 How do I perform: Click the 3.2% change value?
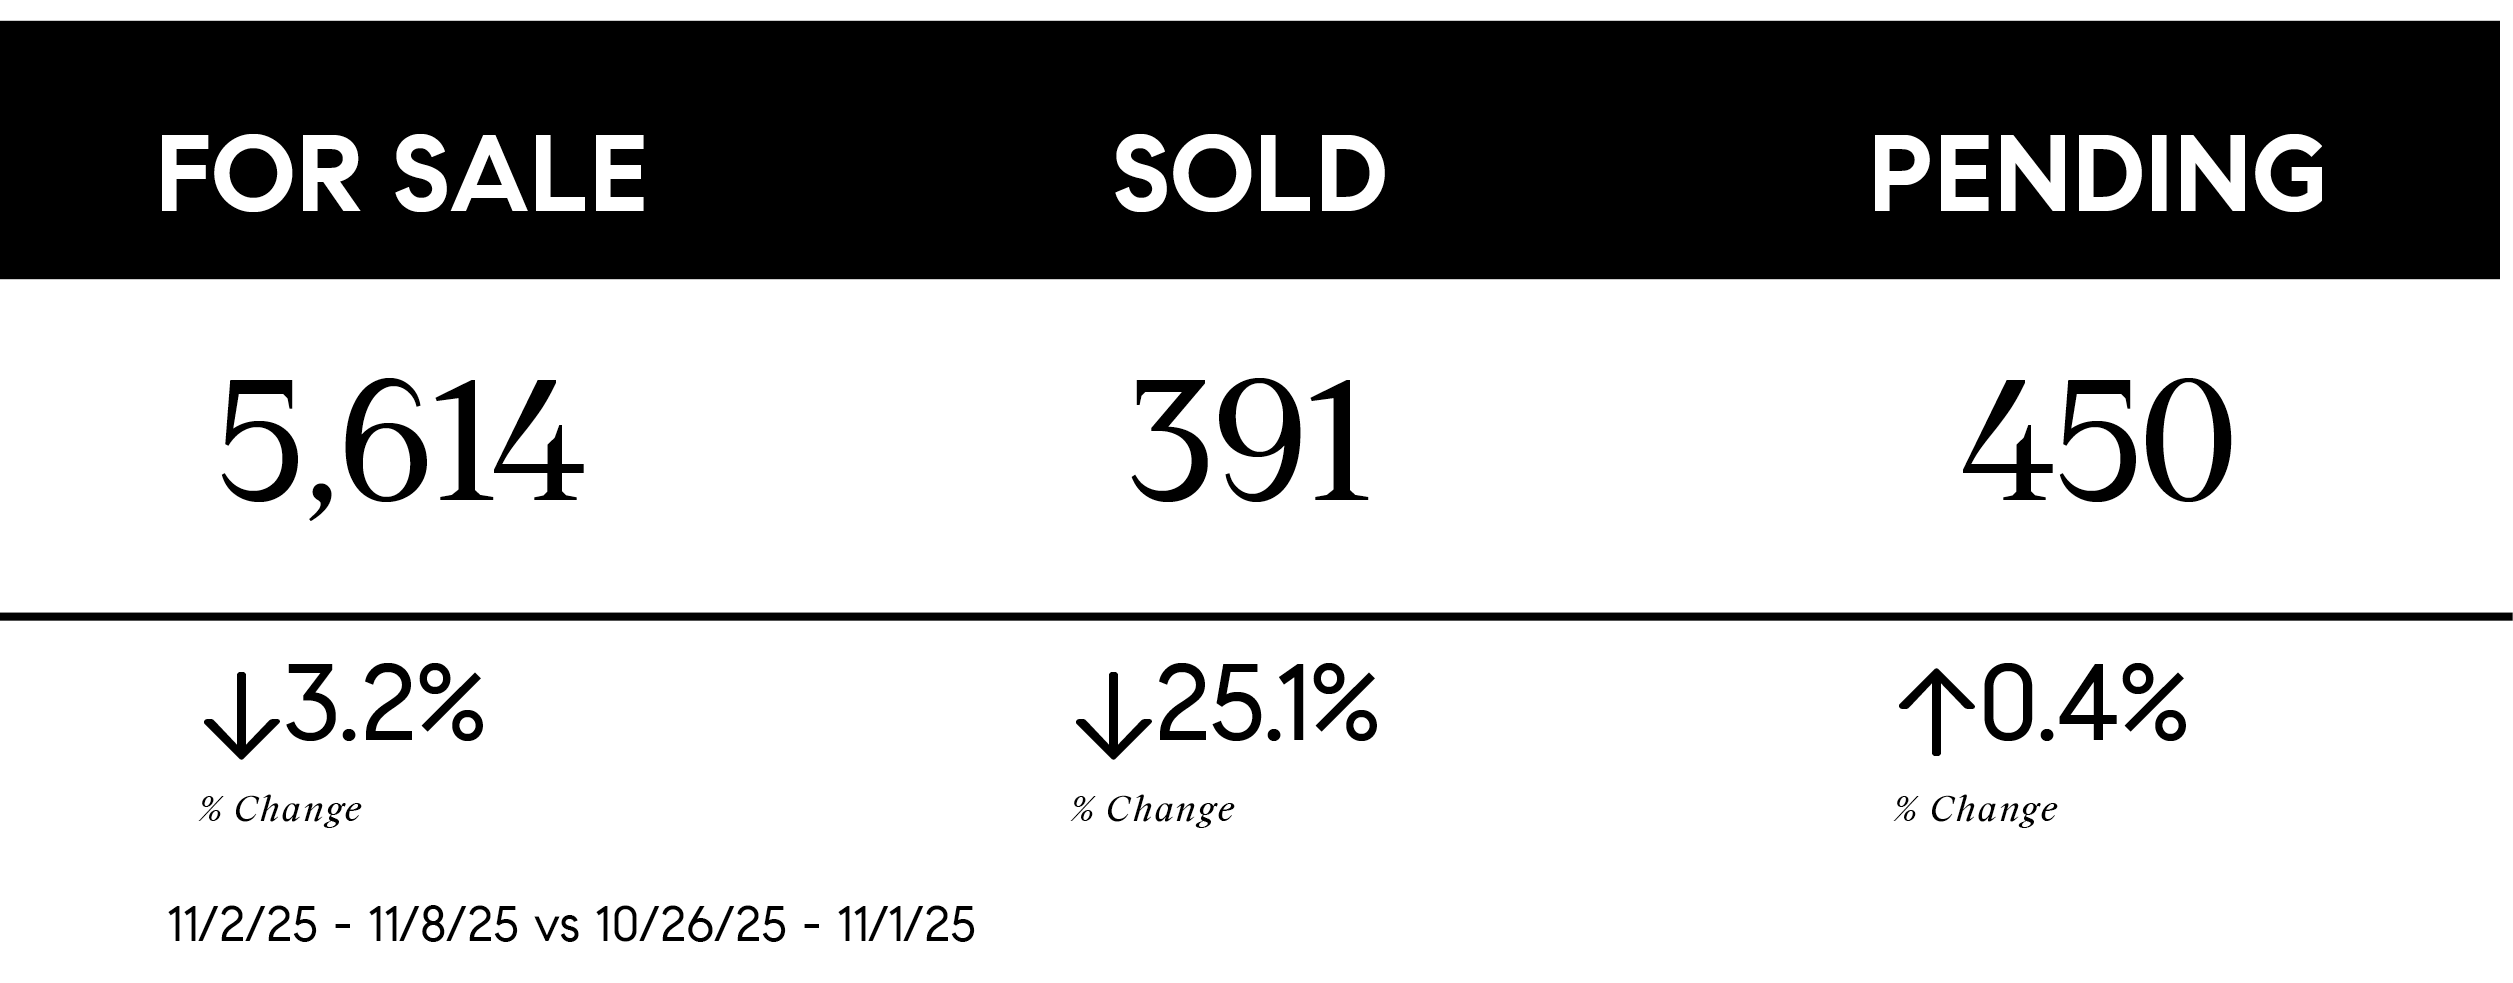(384, 707)
